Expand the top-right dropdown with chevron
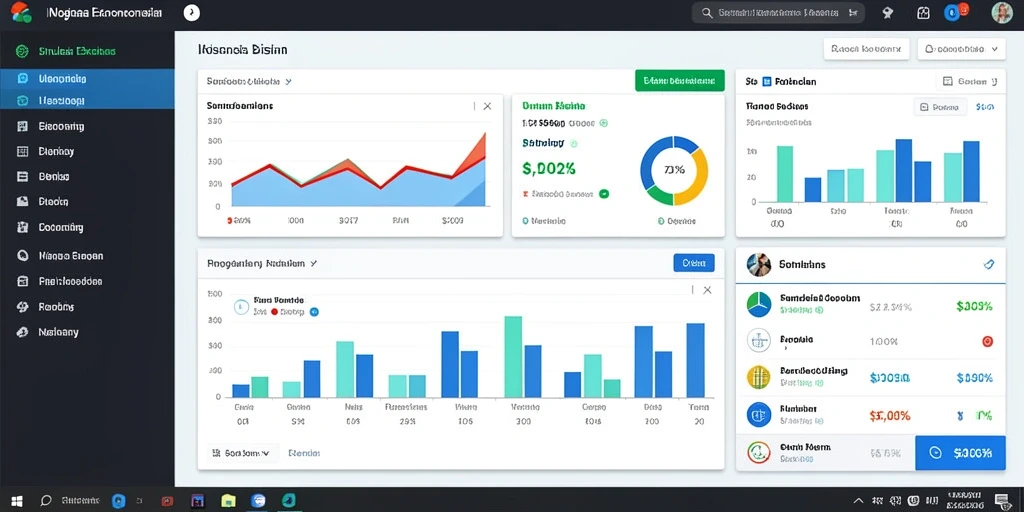This screenshot has width=1024, height=512. (961, 49)
